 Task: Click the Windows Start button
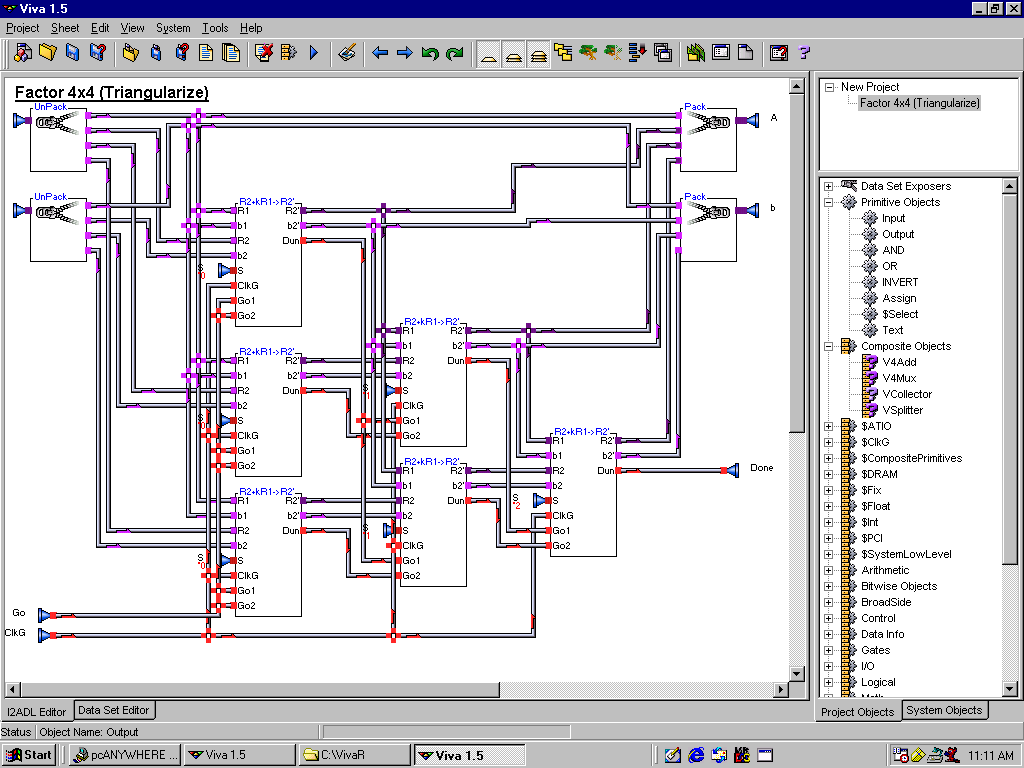click(x=29, y=755)
